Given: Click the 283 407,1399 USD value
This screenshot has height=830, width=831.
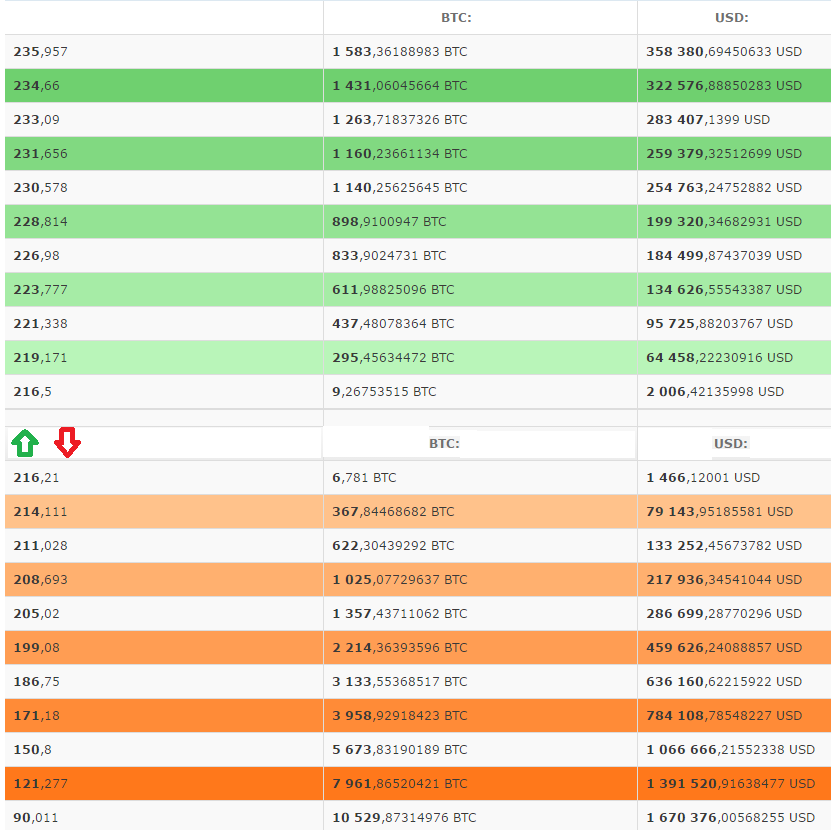Looking at the screenshot, I should pos(708,120).
